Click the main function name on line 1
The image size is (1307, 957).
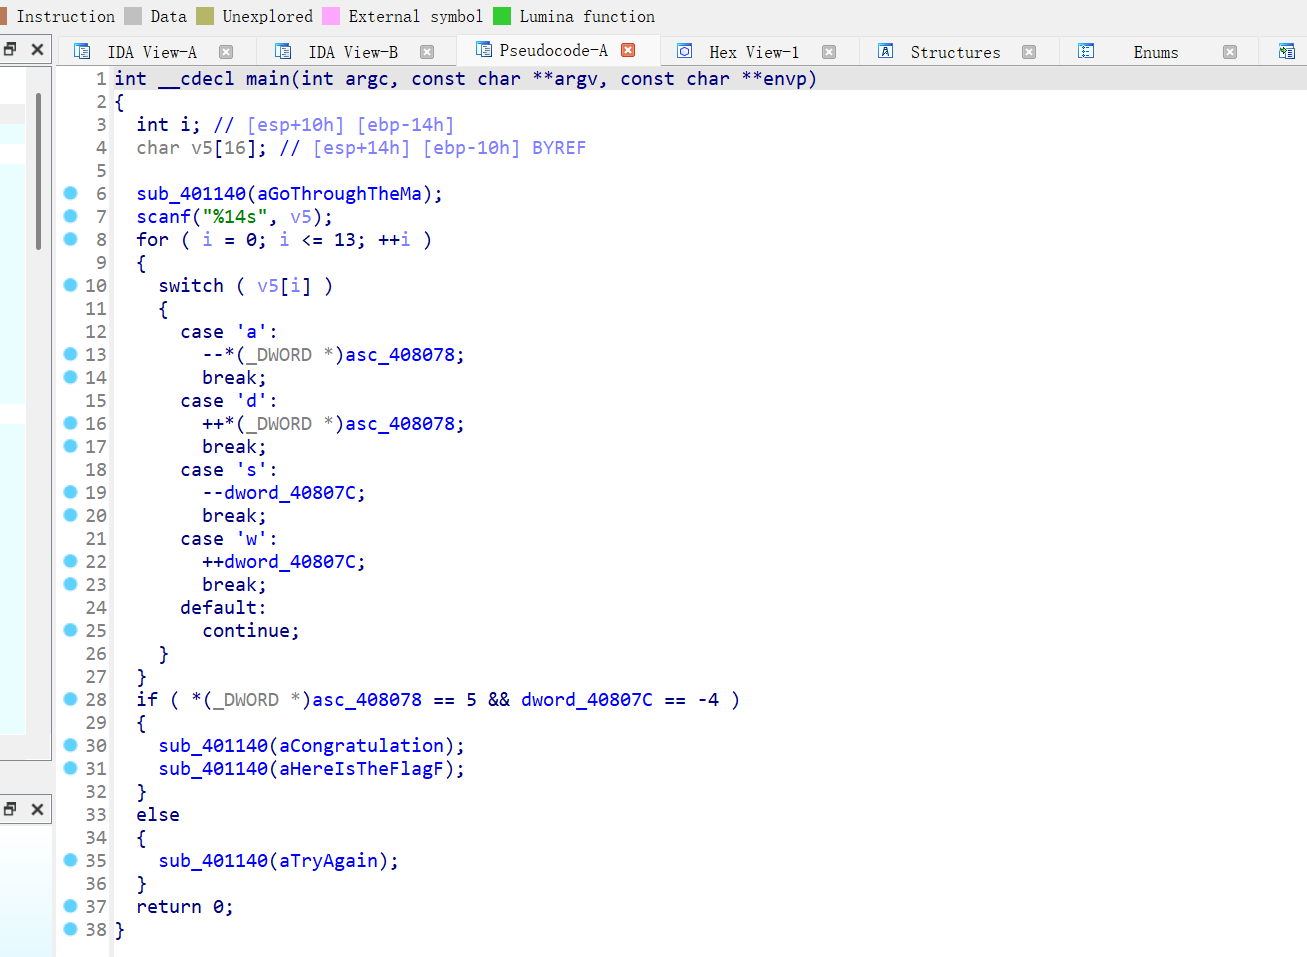pyautogui.click(x=268, y=79)
